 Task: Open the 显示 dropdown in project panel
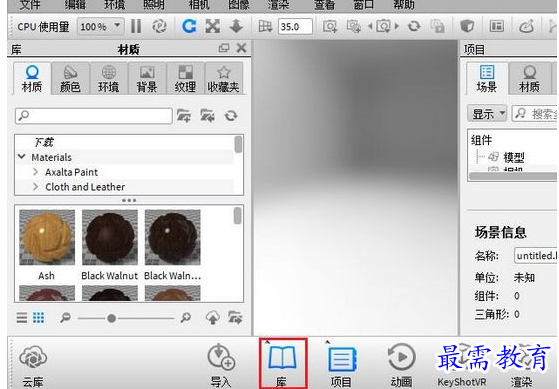pos(487,114)
